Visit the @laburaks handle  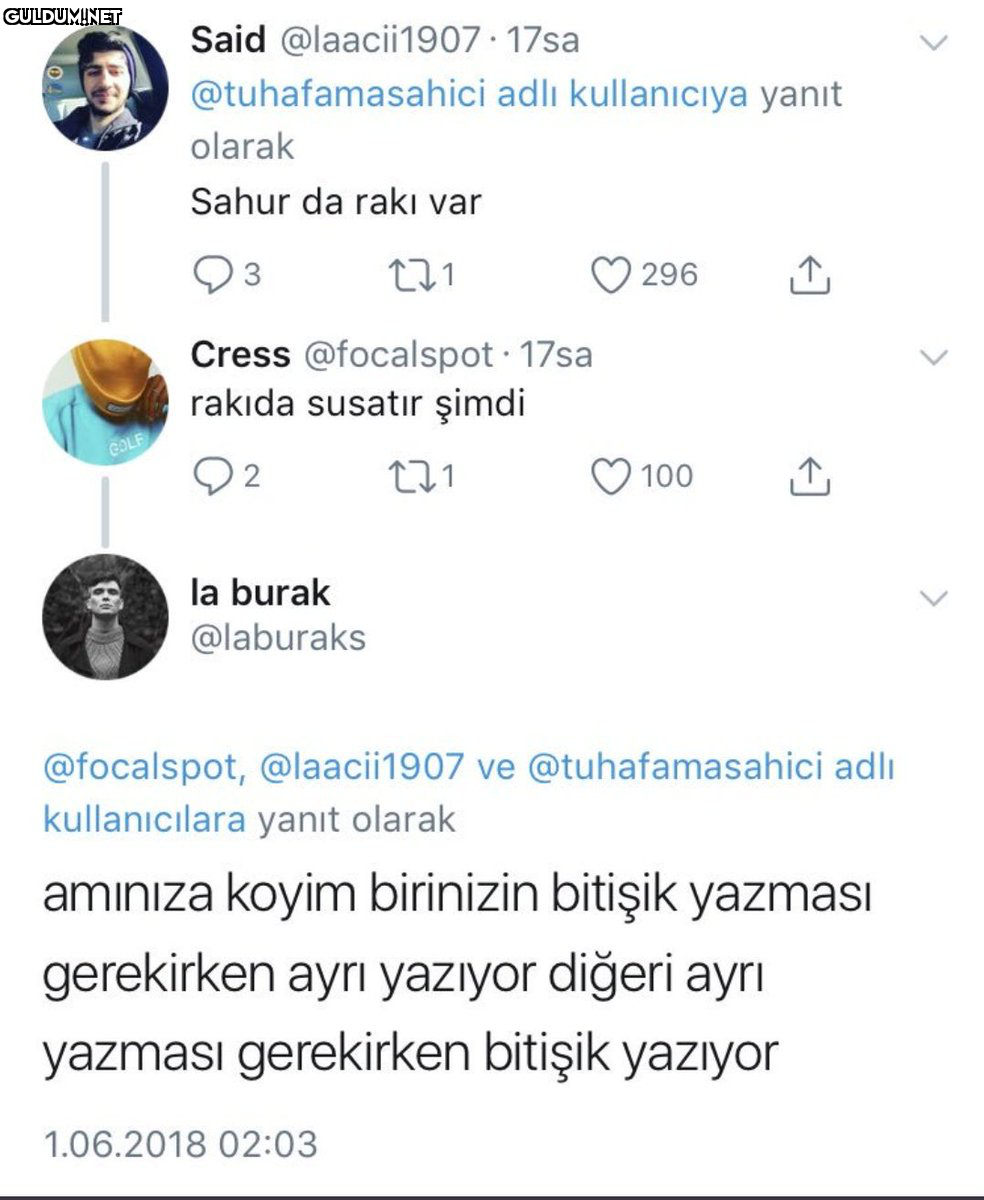click(278, 638)
